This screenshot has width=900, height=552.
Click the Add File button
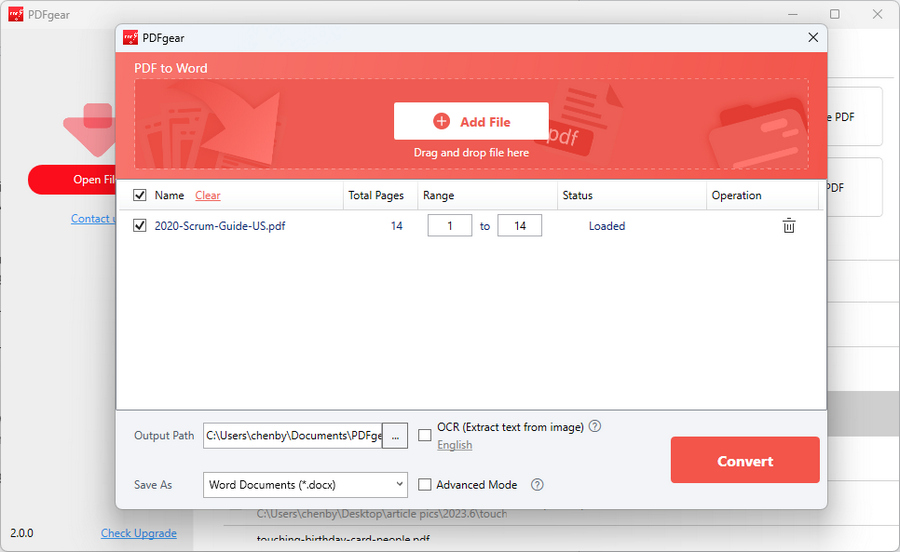click(x=471, y=121)
